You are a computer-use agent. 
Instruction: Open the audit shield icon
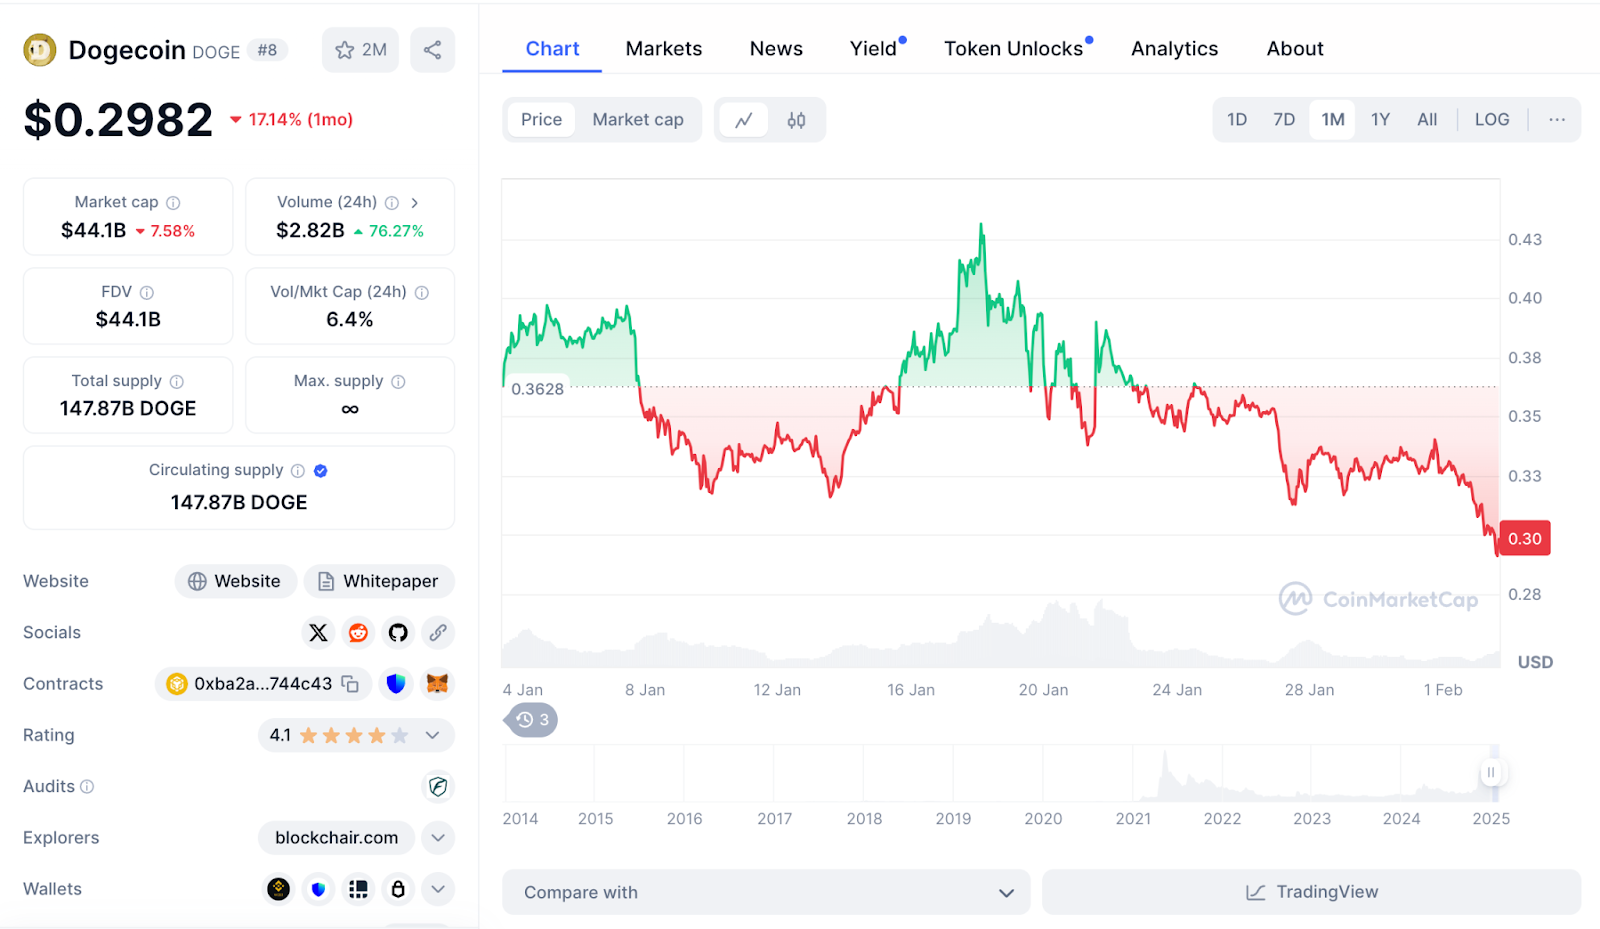(438, 786)
